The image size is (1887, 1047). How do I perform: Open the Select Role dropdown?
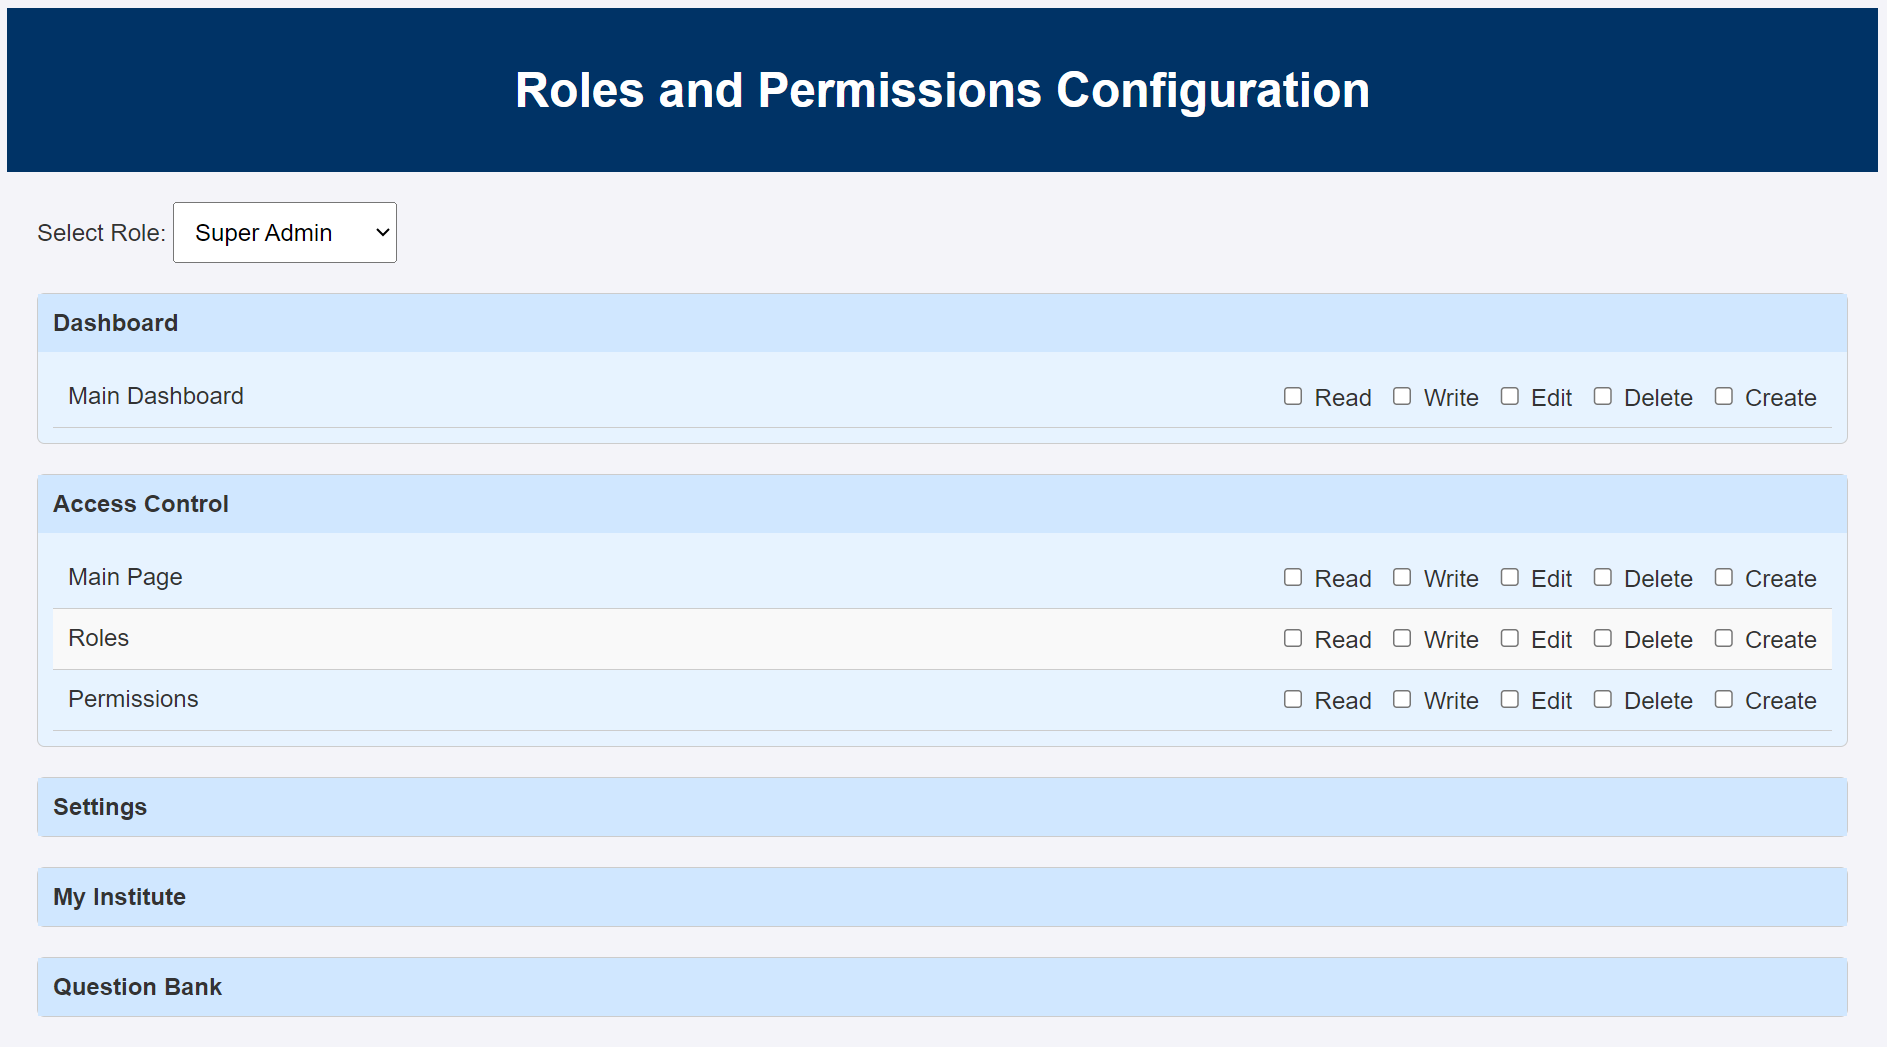point(284,232)
